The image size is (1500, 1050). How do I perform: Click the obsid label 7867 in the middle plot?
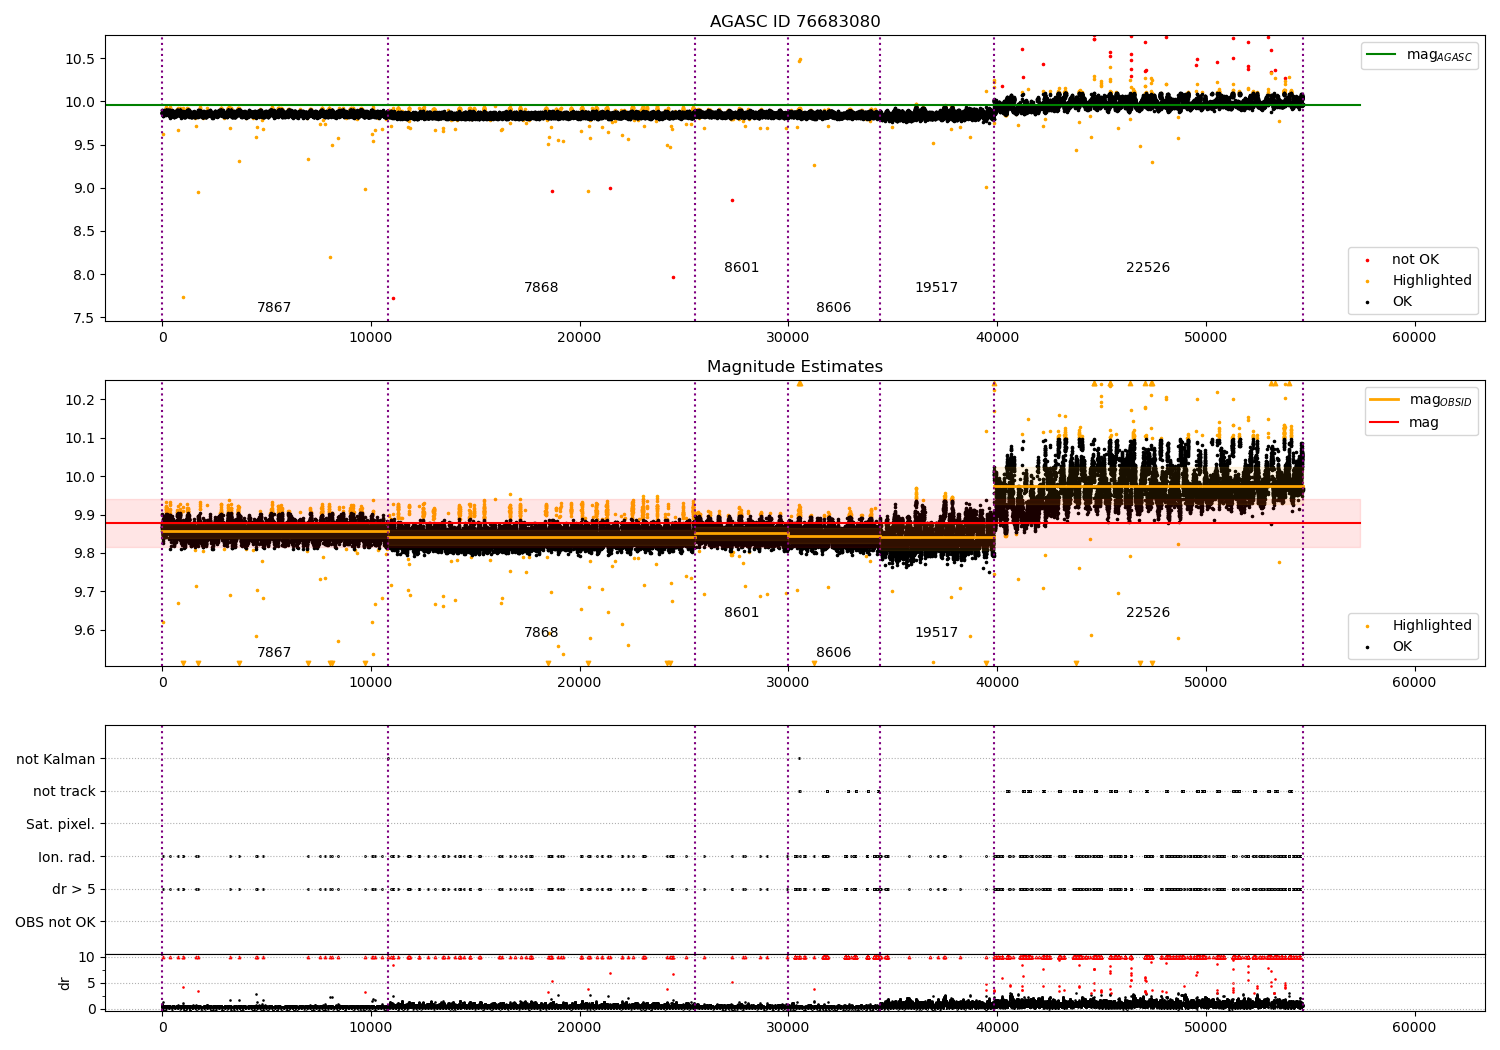point(274,653)
